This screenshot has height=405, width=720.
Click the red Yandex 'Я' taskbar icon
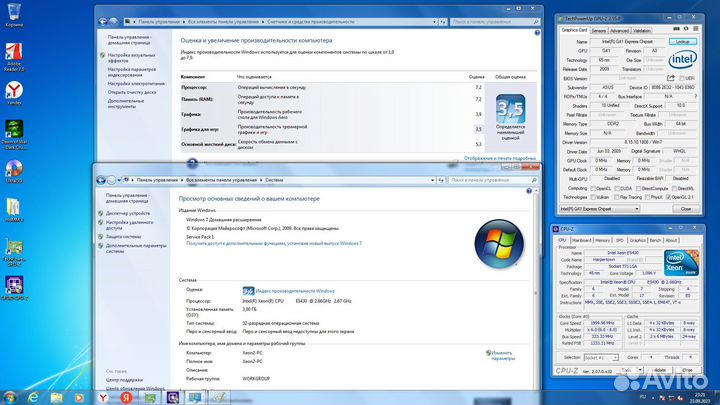tap(127, 398)
